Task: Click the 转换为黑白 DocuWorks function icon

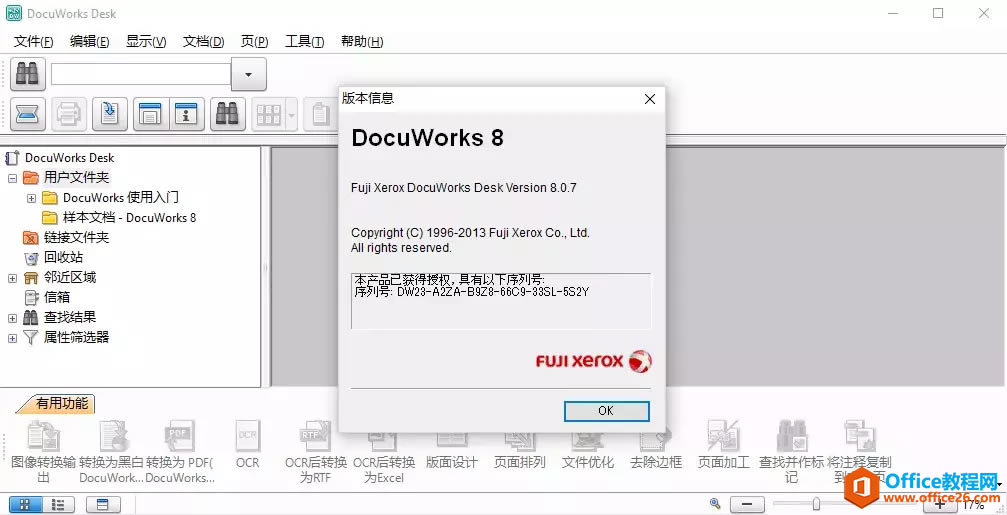Action: tap(112, 436)
